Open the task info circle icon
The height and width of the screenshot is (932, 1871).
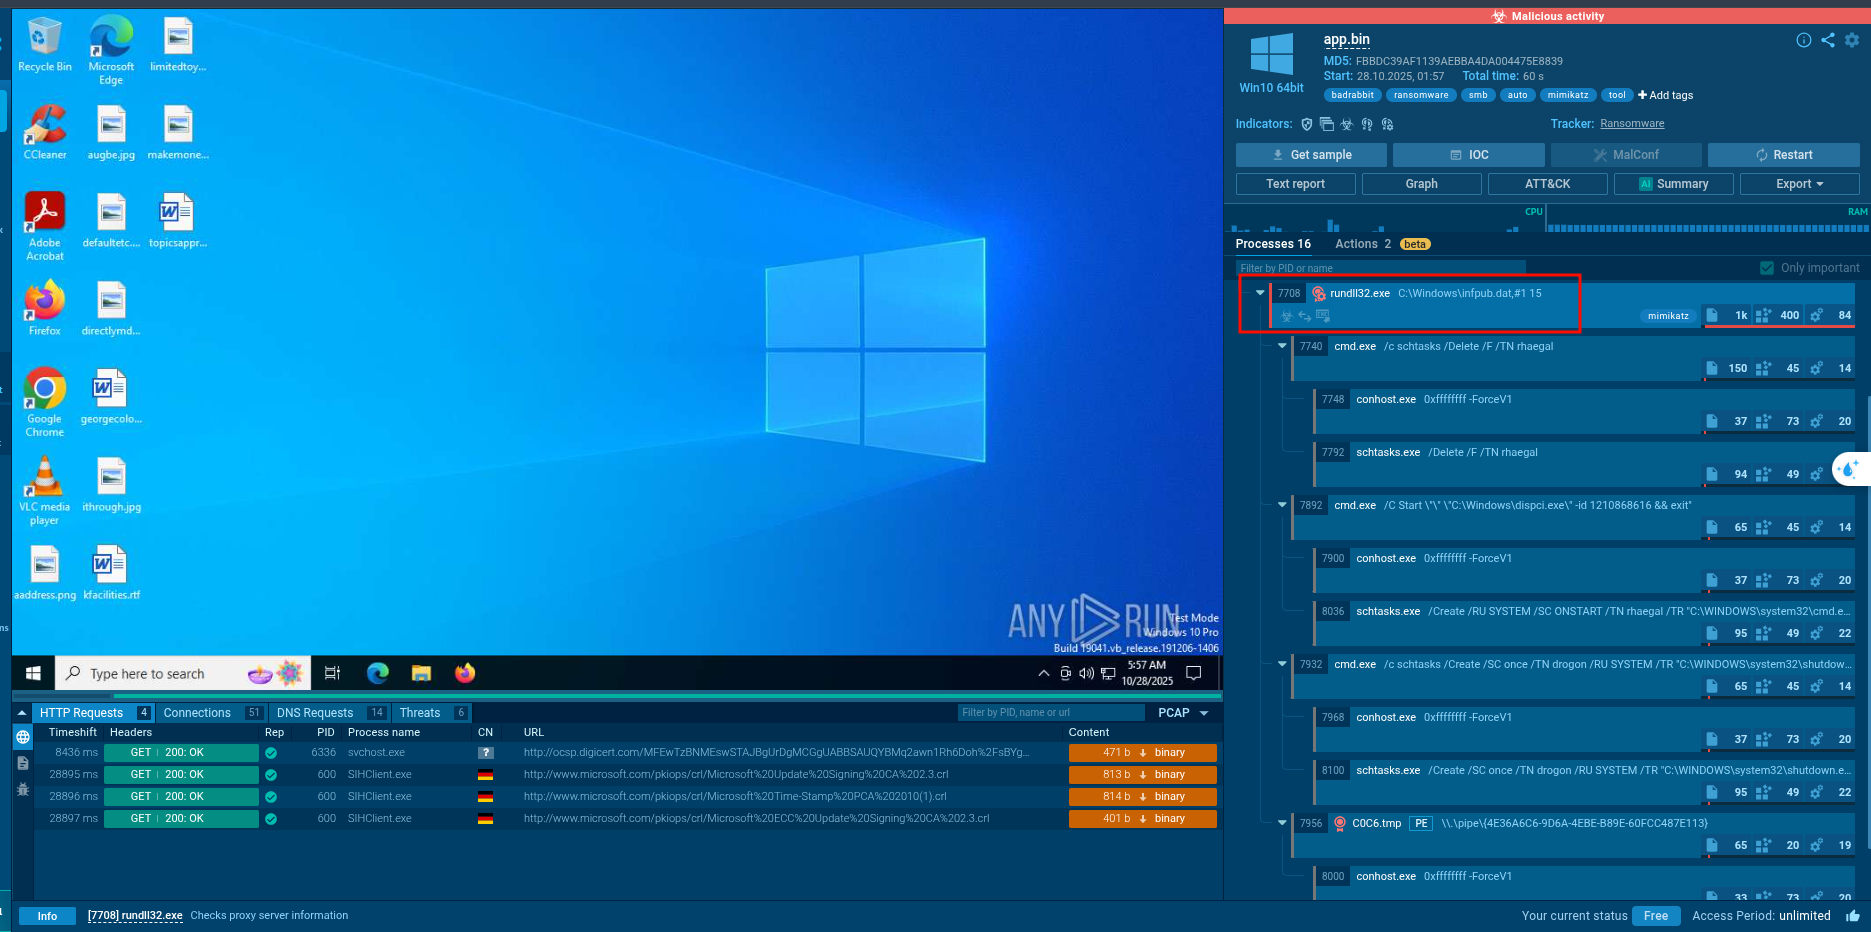click(x=1804, y=40)
